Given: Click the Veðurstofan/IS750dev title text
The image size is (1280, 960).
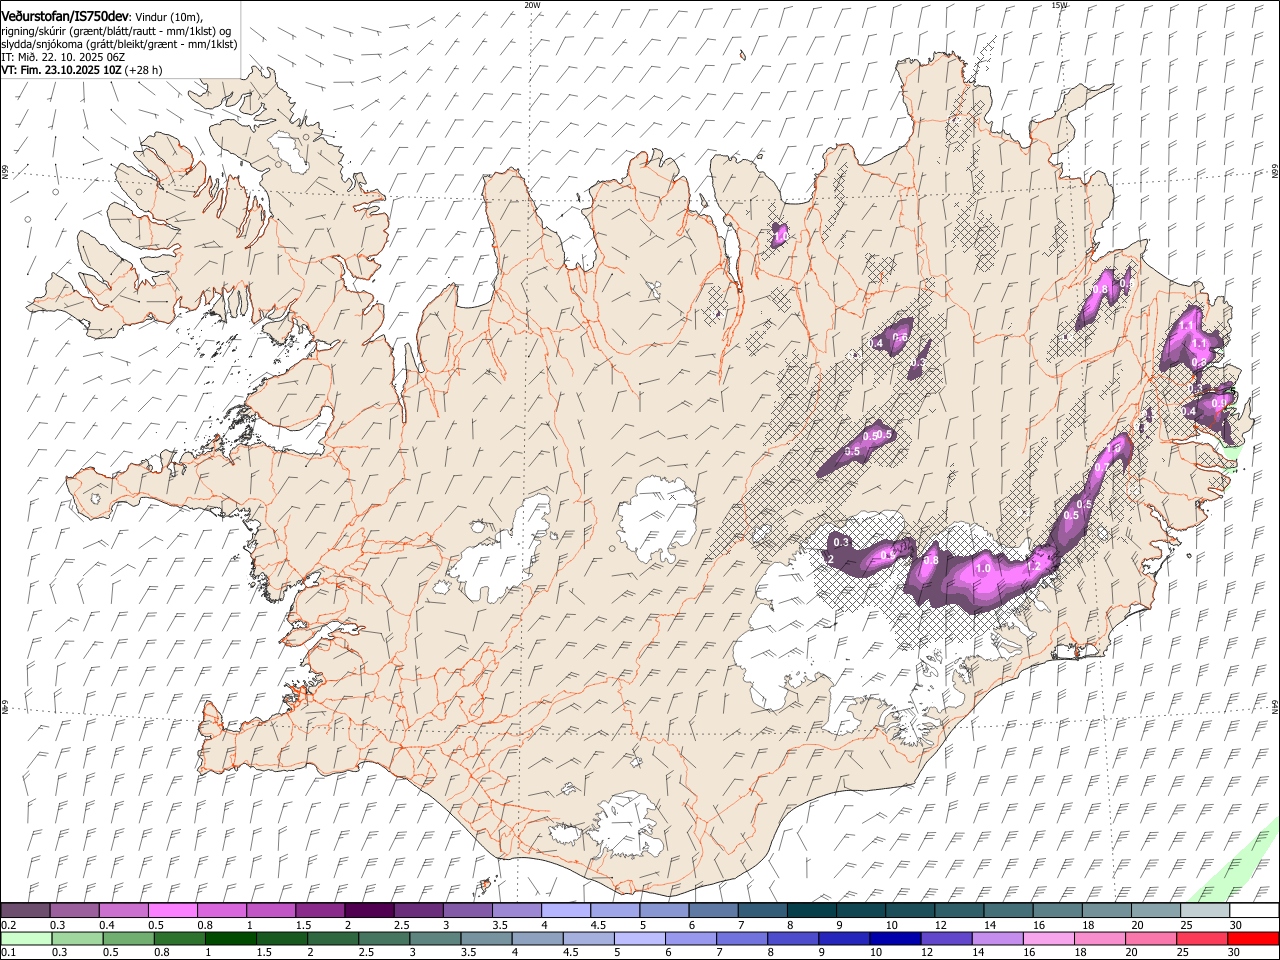Looking at the screenshot, I should (x=65, y=16).
